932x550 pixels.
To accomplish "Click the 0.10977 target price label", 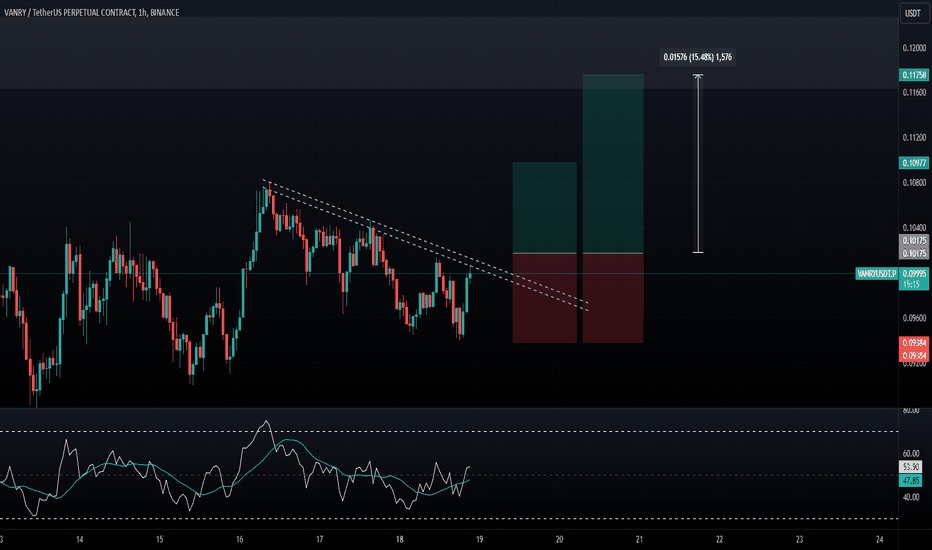I will tap(914, 163).
